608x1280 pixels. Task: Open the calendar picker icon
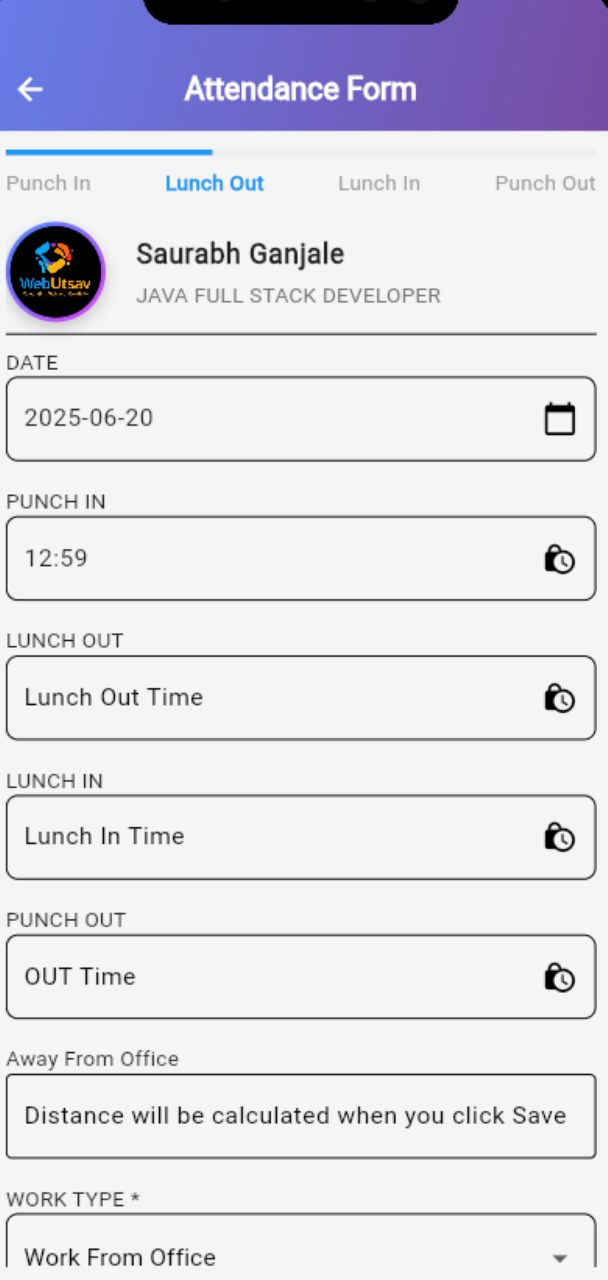pyautogui.click(x=559, y=419)
